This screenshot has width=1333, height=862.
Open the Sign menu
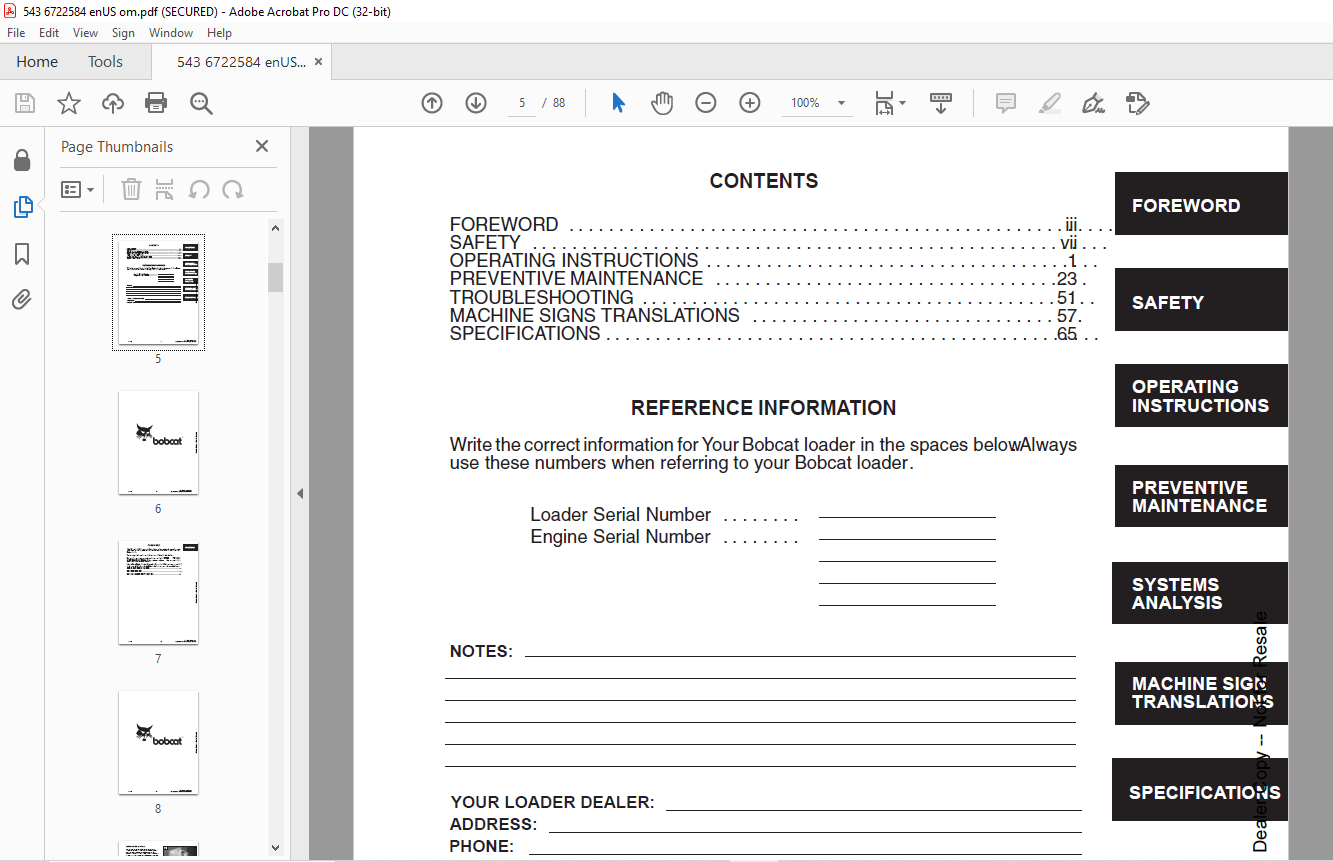(x=123, y=33)
